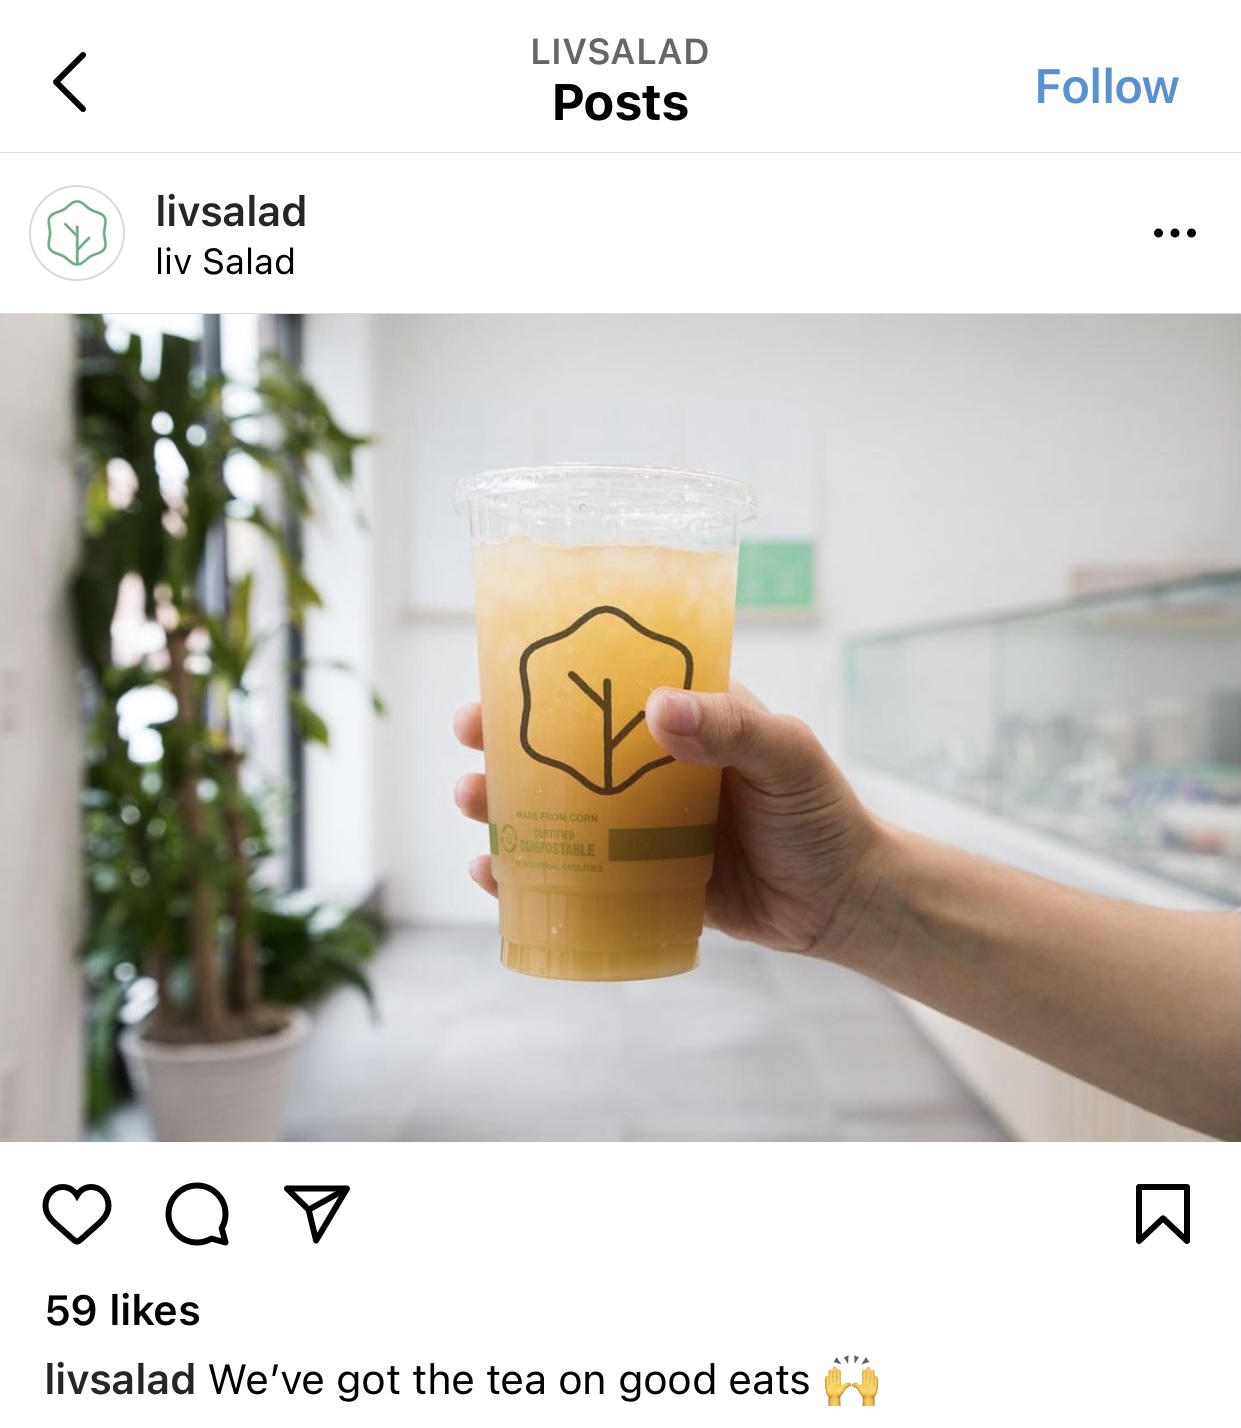Open the three-dot more options menu
Image resolution: width=1241 pixels, height=1428 pixels.
tap(1174, 233)
